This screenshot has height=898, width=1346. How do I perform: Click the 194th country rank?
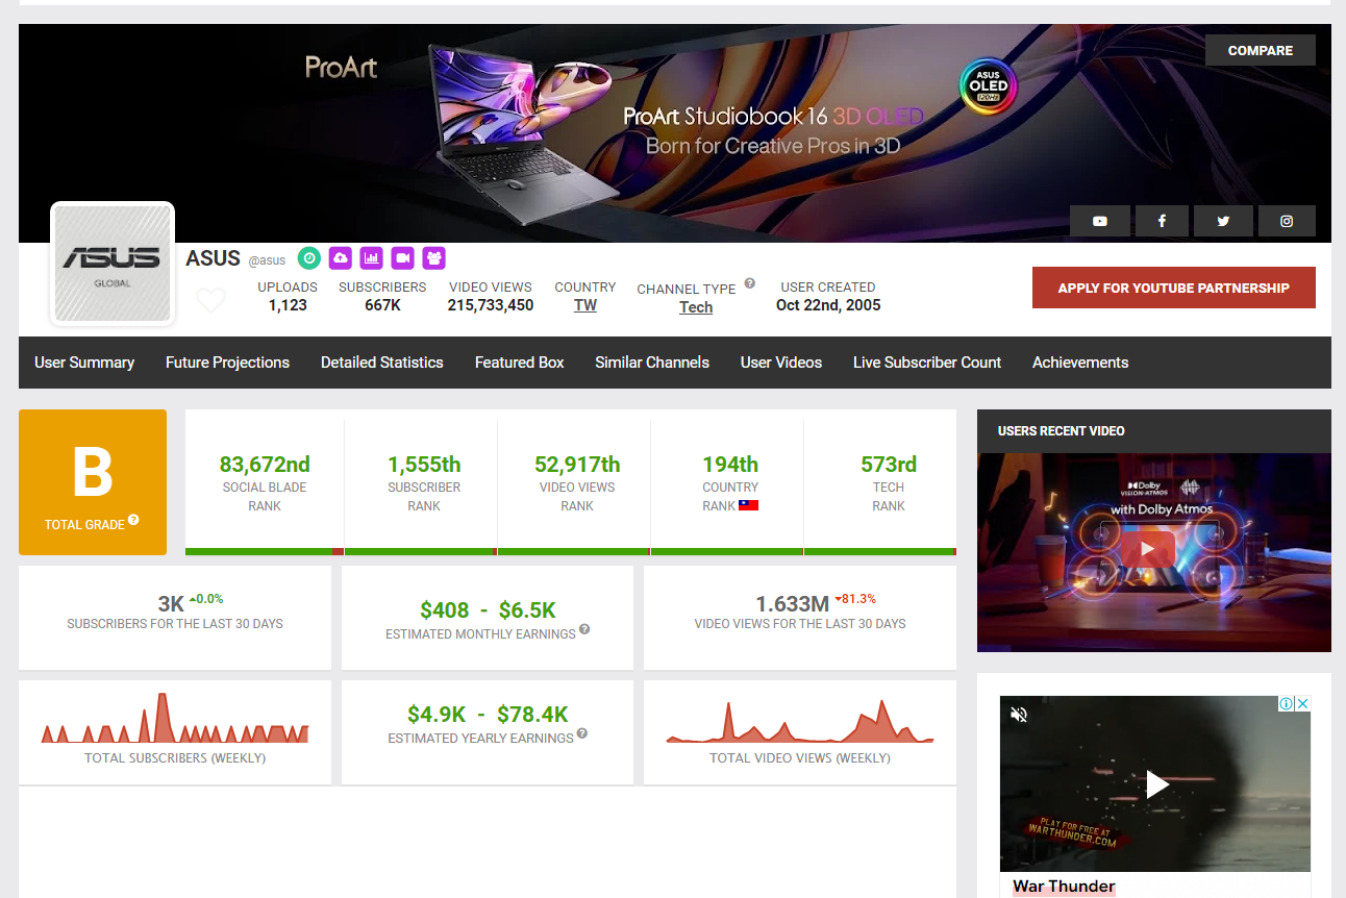click(730, 464)
